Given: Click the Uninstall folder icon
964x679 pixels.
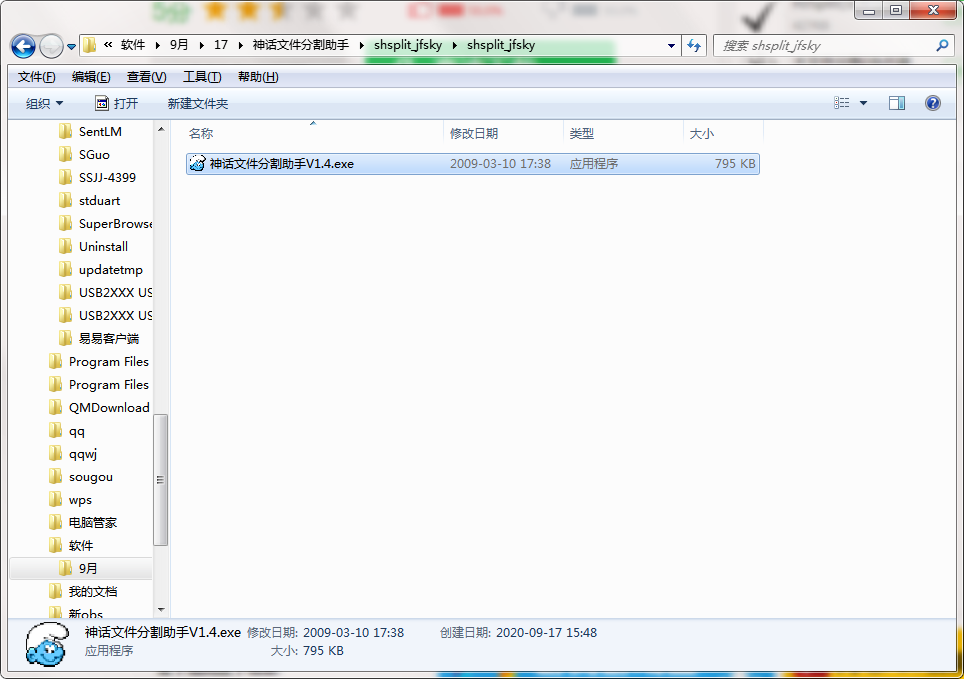Looking at the screenshot, I should click(65, 246).
